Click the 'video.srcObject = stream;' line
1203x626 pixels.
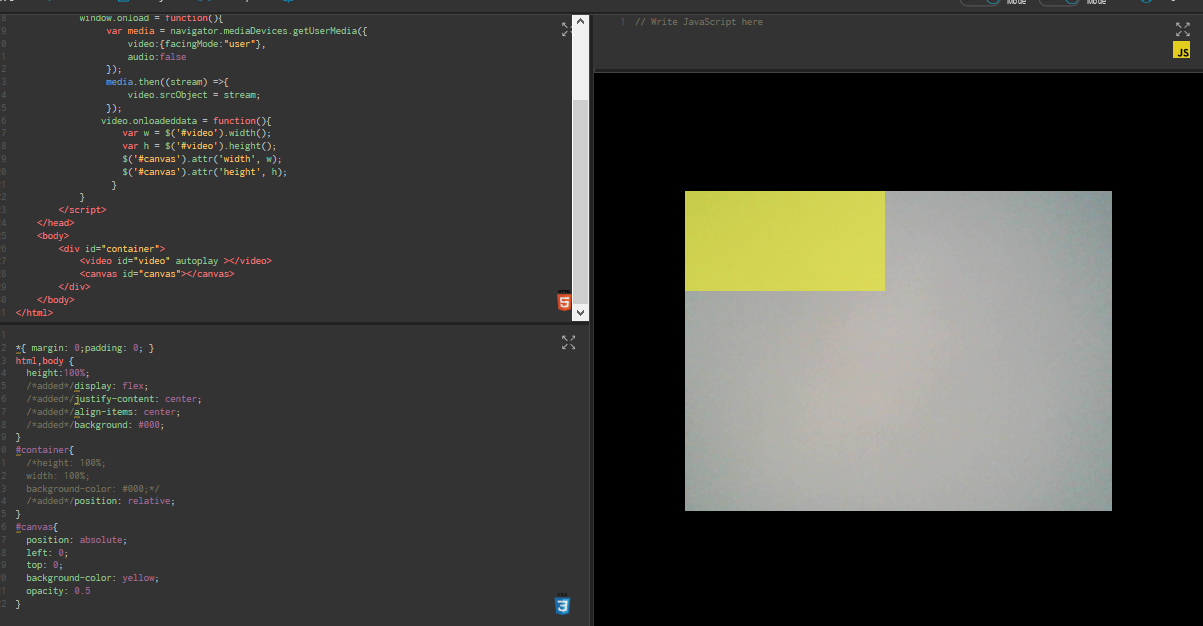[x=194, y=95]
